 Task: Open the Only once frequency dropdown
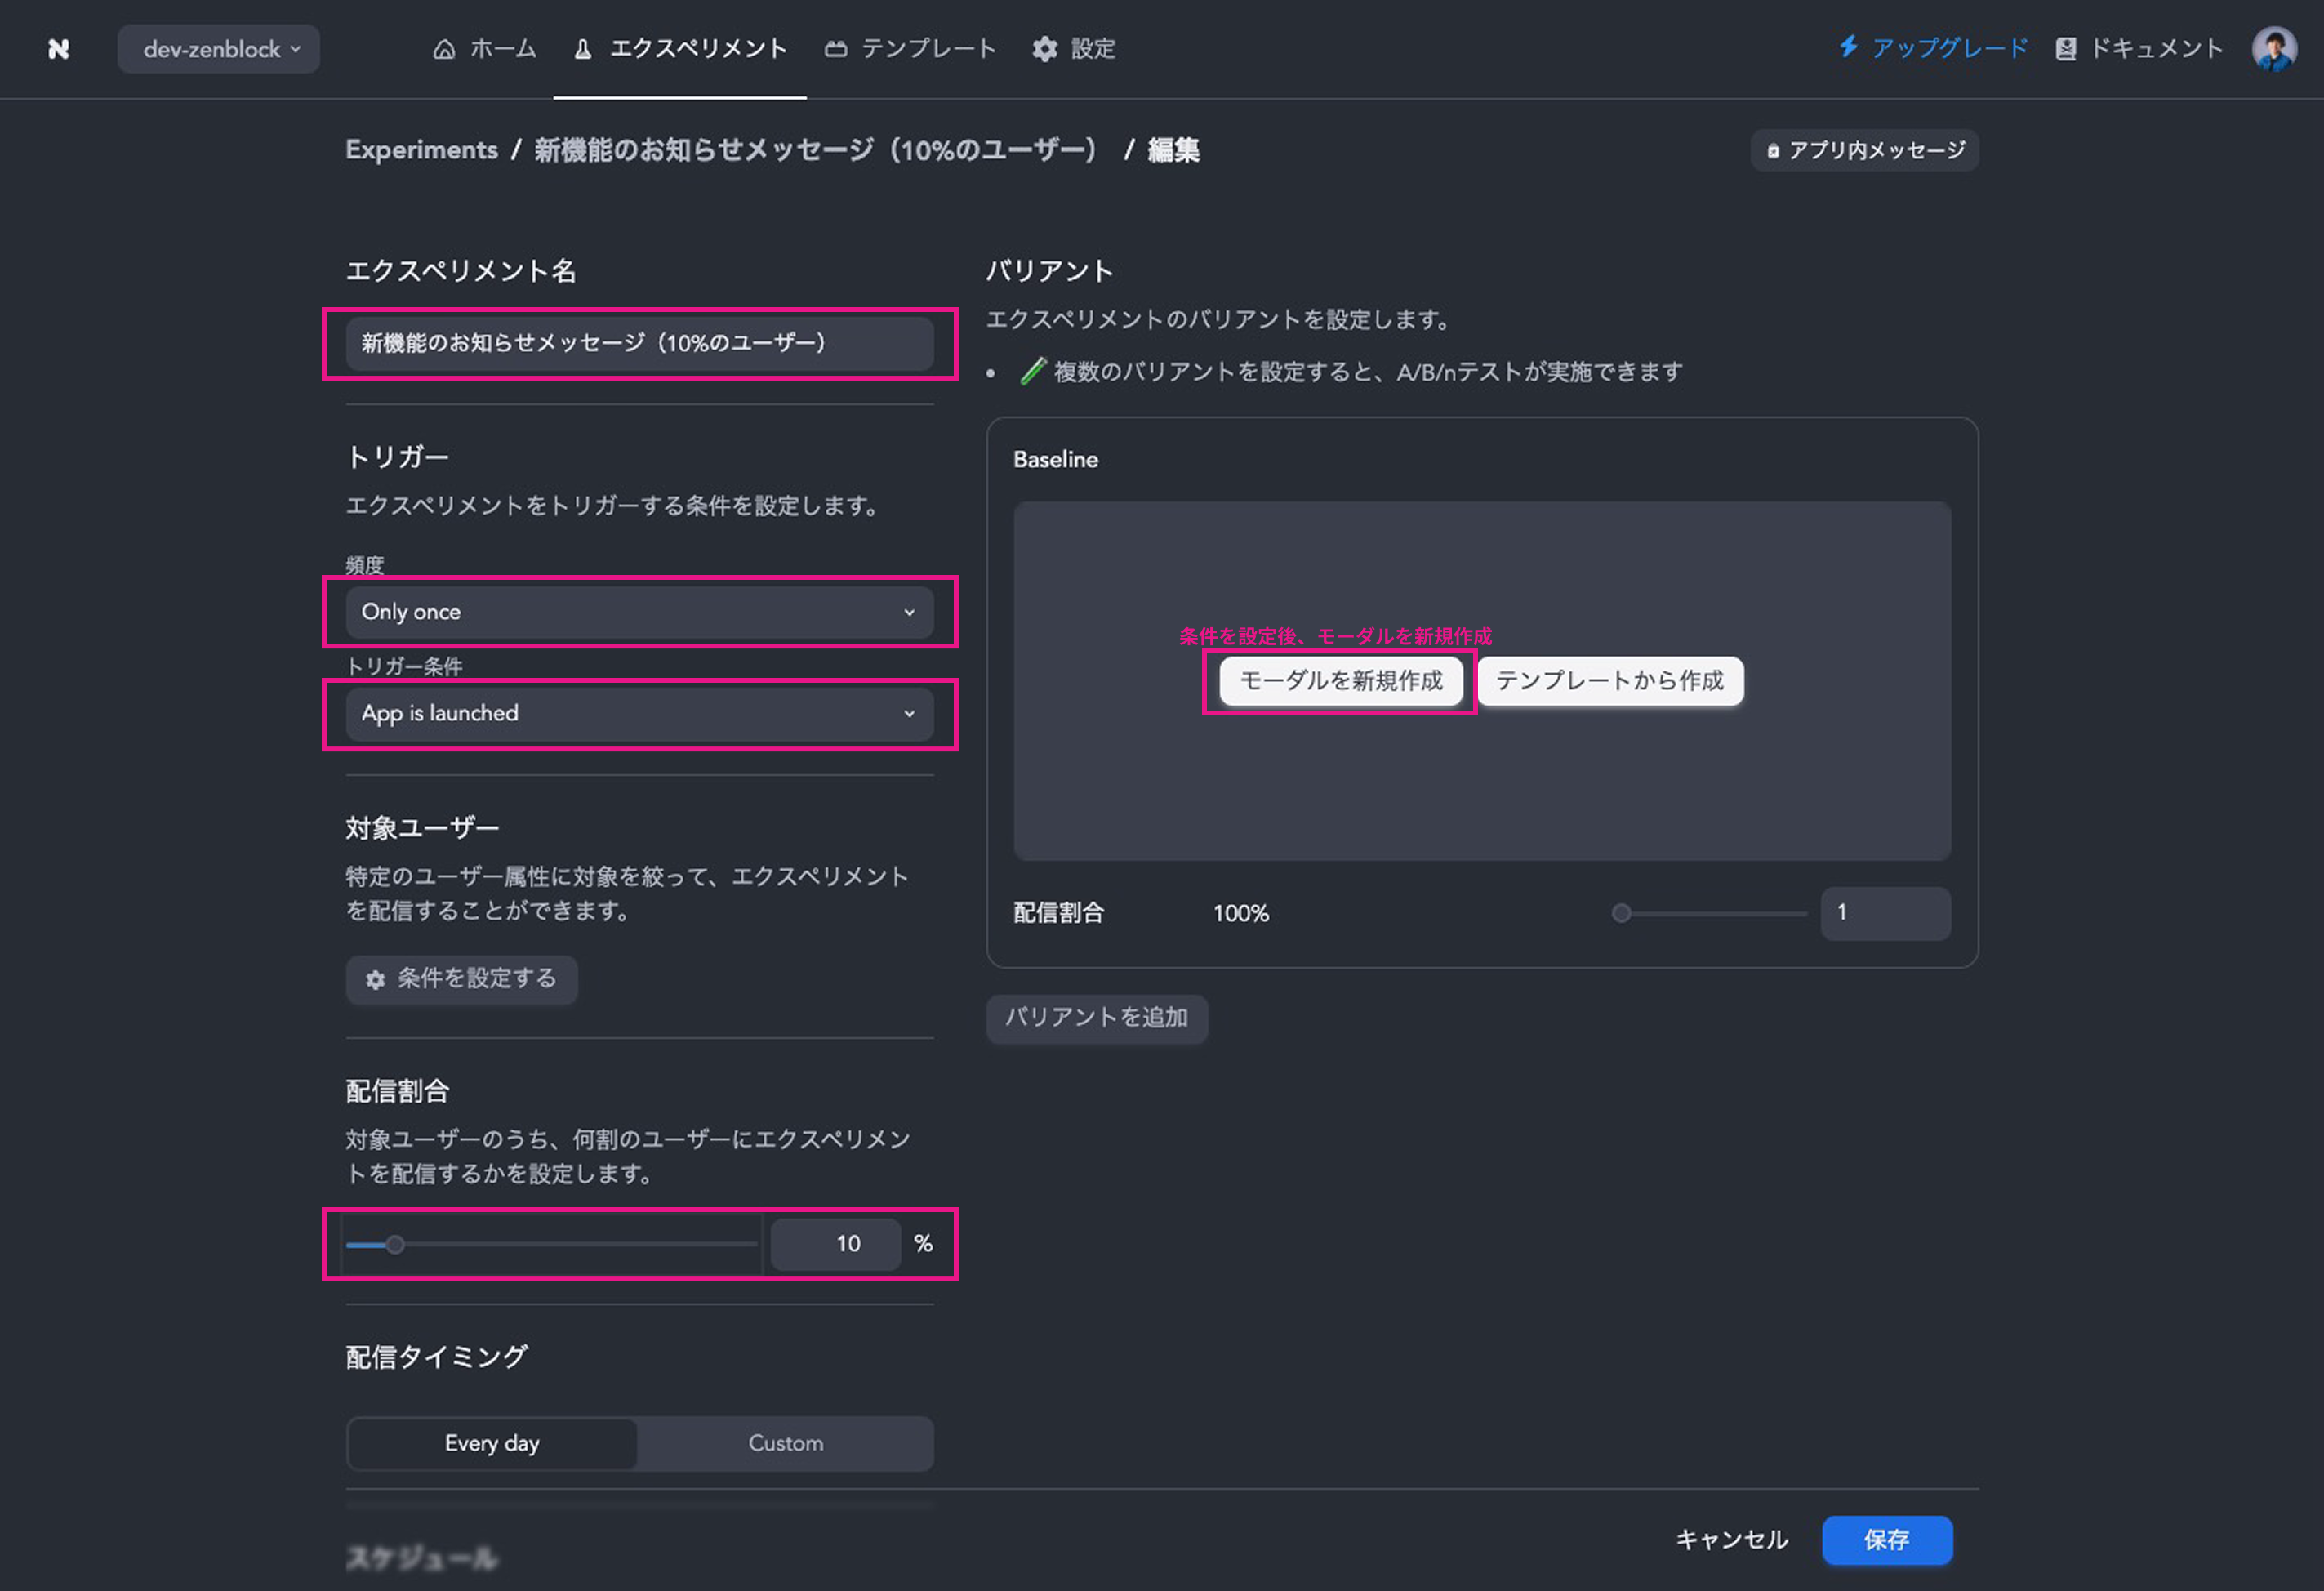coord(639,612)
